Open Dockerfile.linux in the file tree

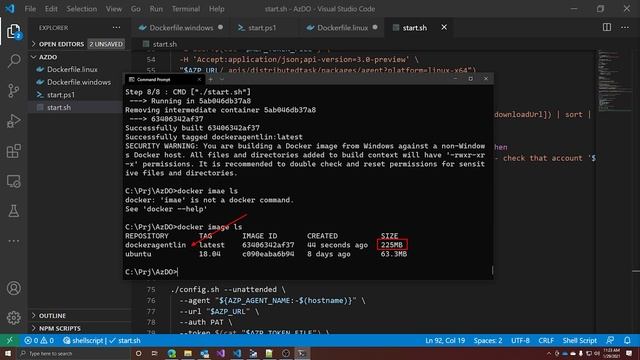79,69
